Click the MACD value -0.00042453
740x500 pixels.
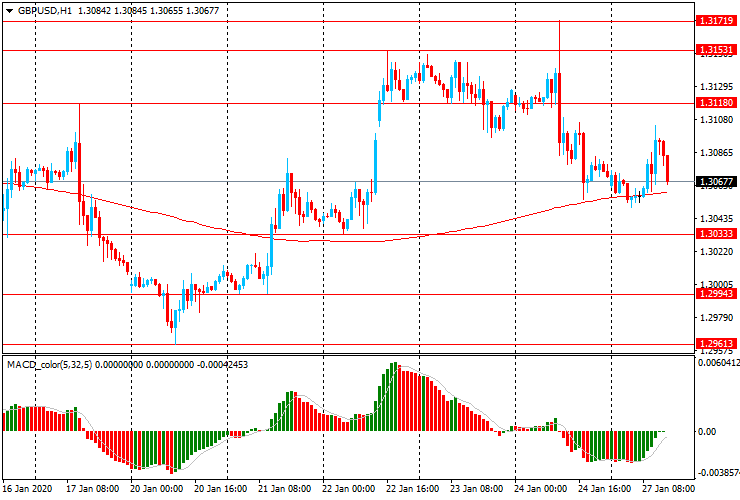click(222, 364)
